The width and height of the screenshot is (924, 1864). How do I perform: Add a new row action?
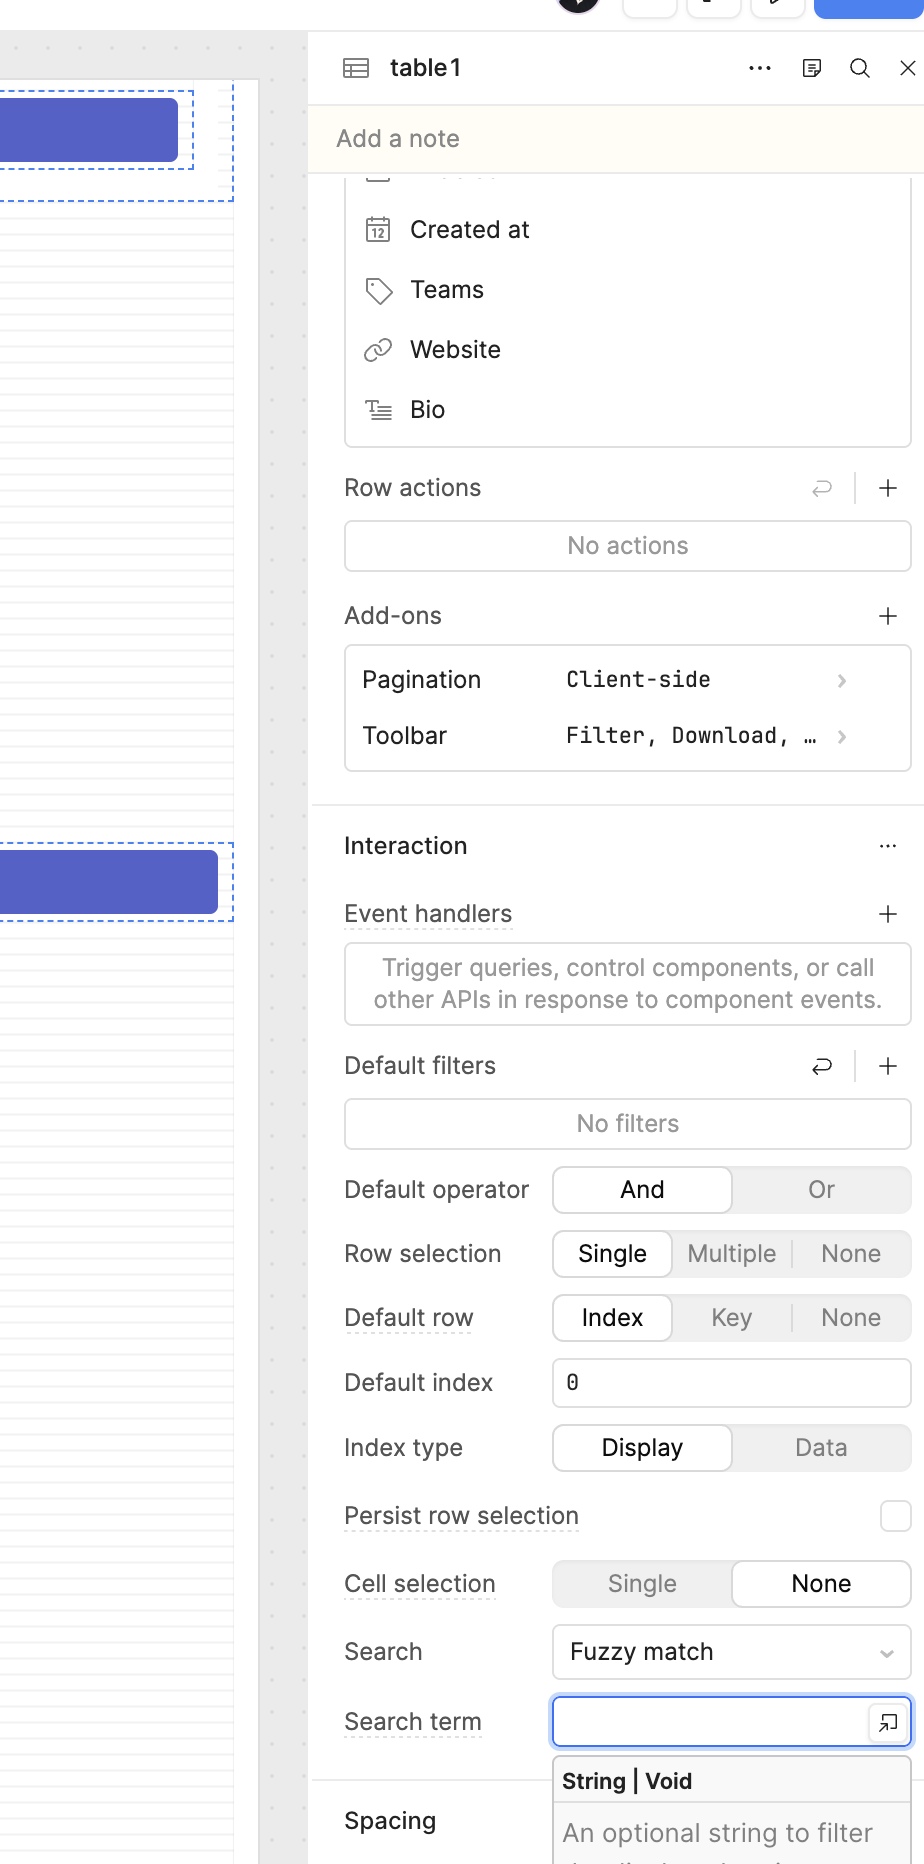[x=887, y=488]
